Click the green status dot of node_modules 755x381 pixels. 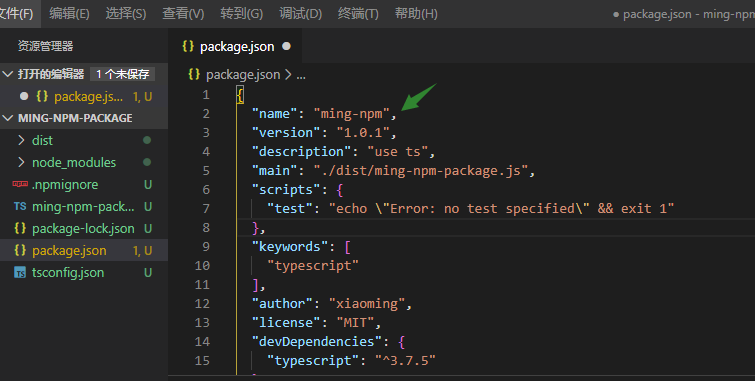(147, 162)
